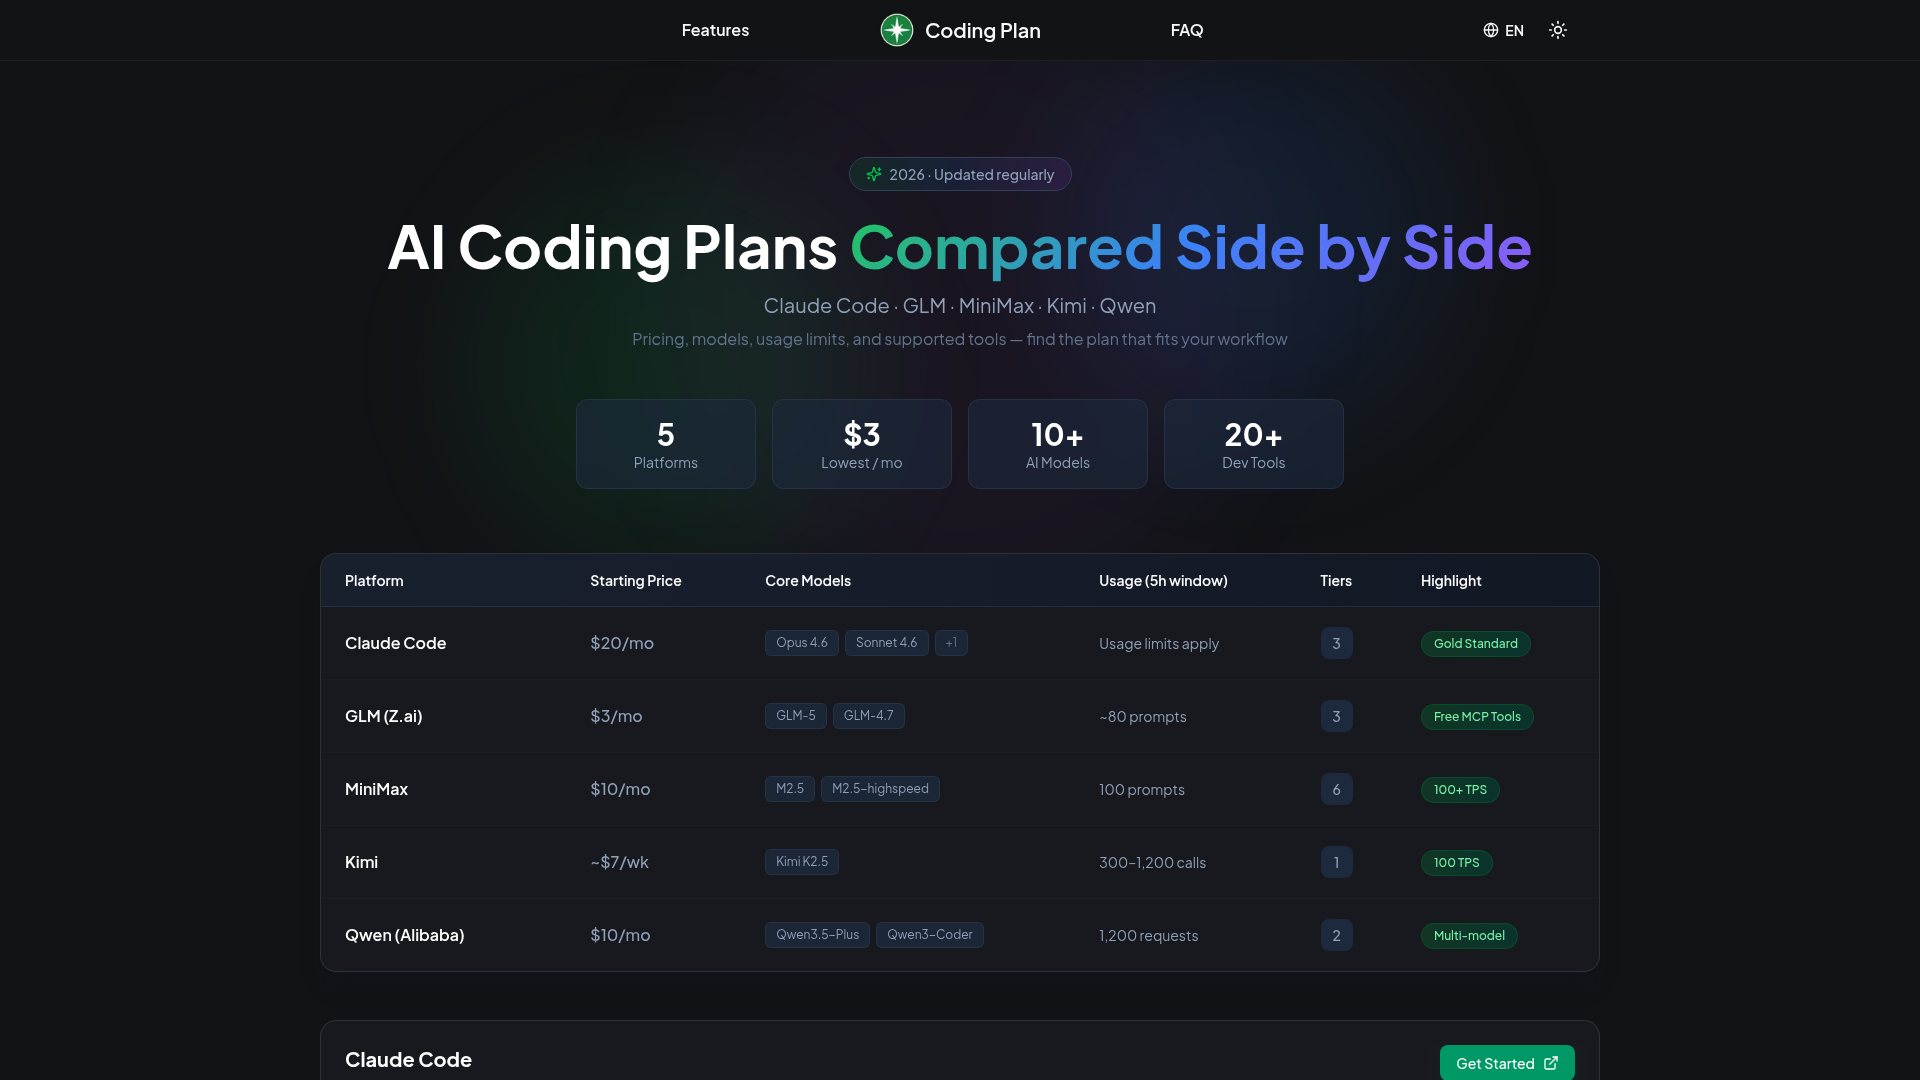The height and width of the screenshot is (1080, 1920).
Task: Click the GLM-4.7 model chip
Action: click(868, 716)
